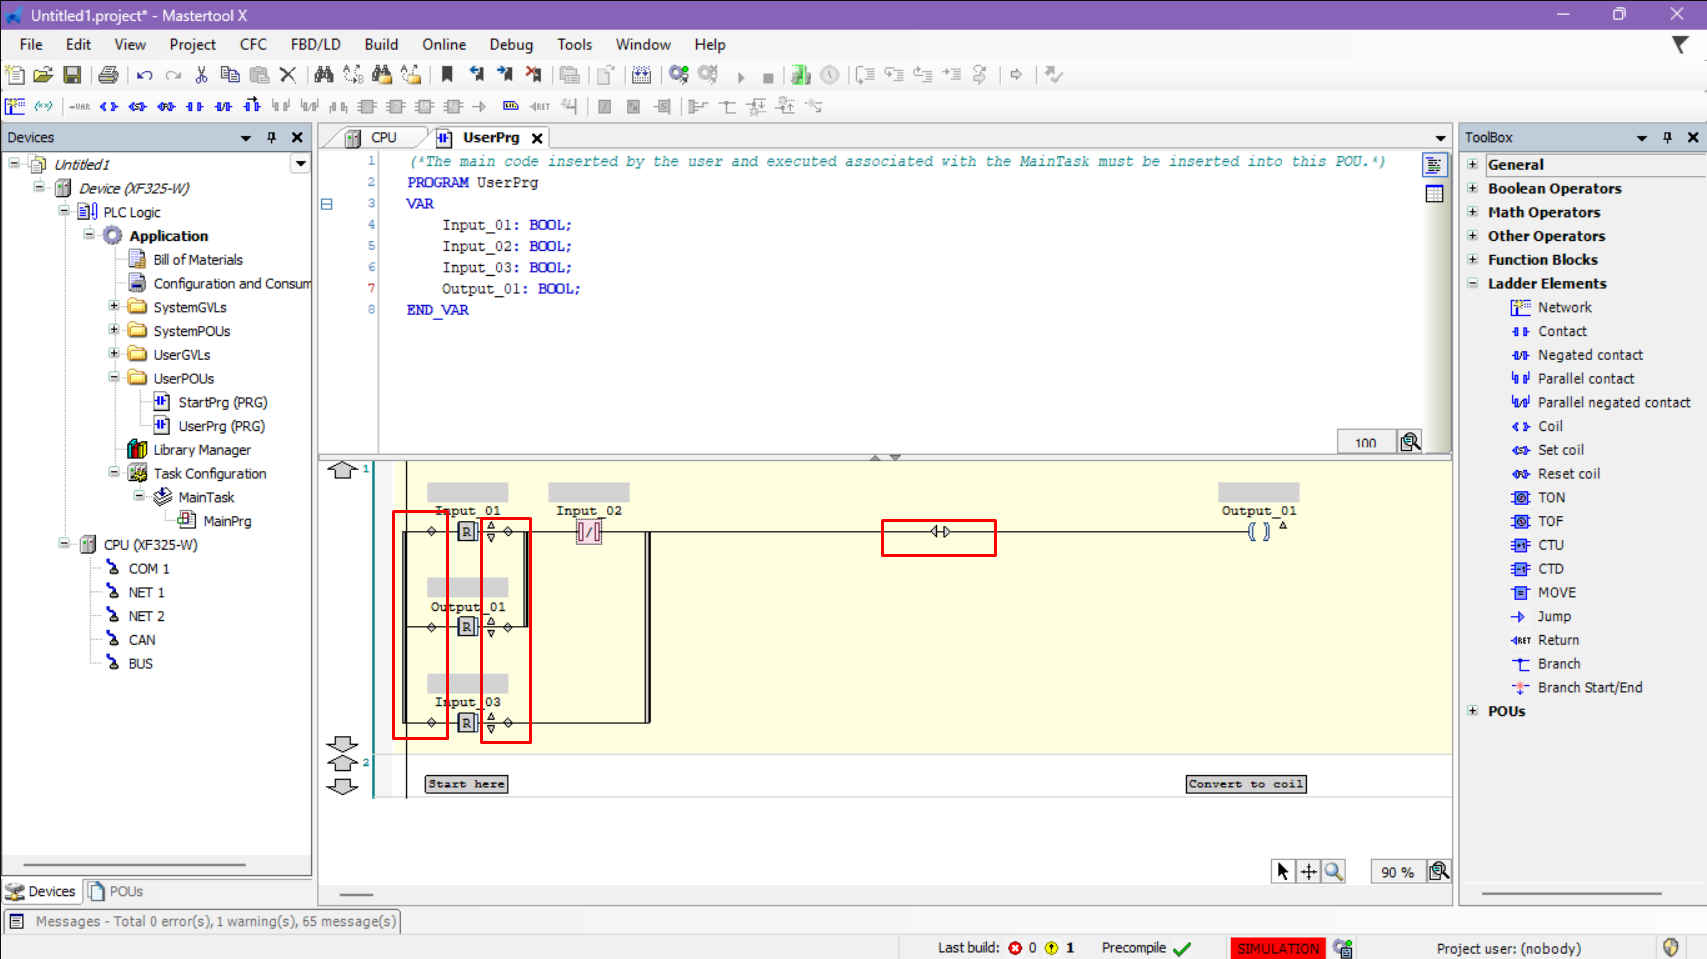Select the Coil element in ToolBox
The width and height of the screenshot is (1707, 959).
click(1549, 426)
